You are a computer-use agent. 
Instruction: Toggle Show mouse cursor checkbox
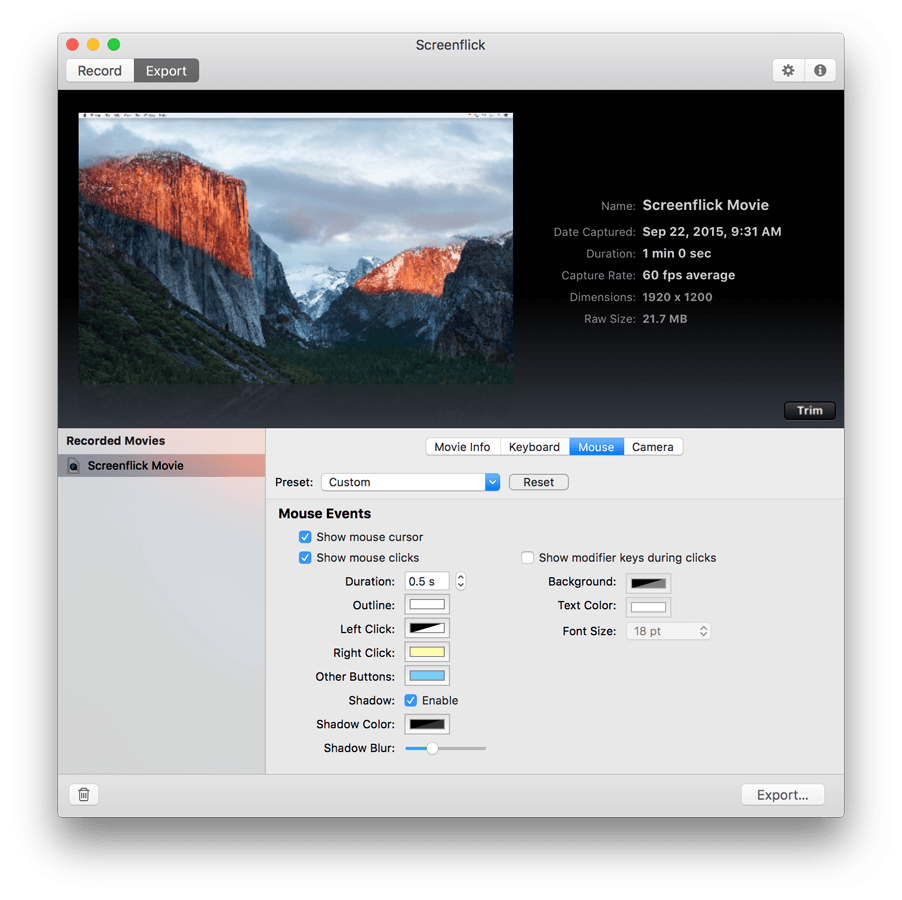pyautogui.click(x=305, y=537)
